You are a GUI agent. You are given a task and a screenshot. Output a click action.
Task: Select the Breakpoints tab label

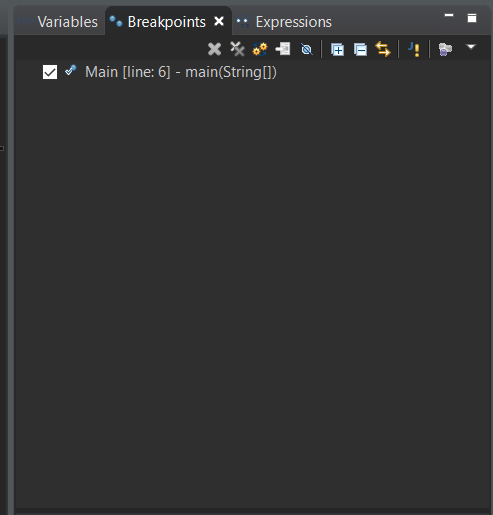167,22
